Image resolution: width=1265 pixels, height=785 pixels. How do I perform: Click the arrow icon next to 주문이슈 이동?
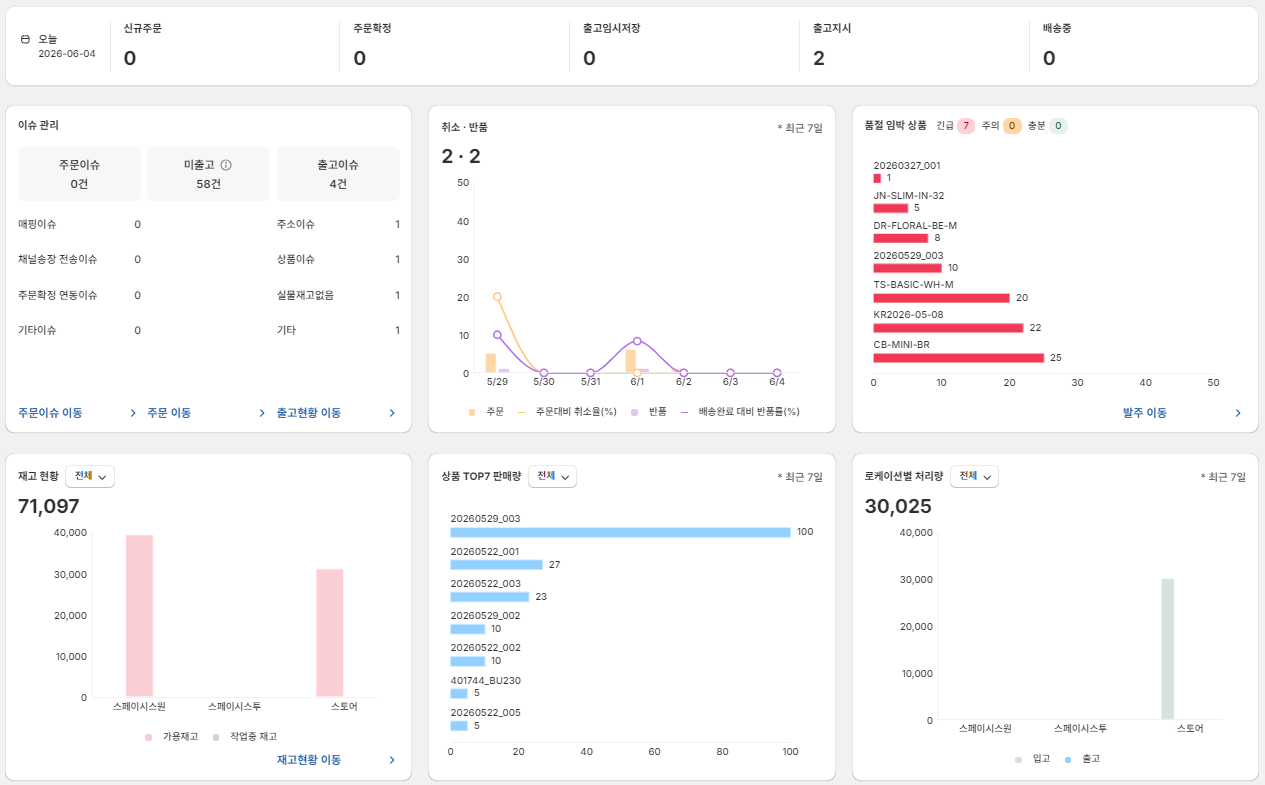[x=132, y=413]
